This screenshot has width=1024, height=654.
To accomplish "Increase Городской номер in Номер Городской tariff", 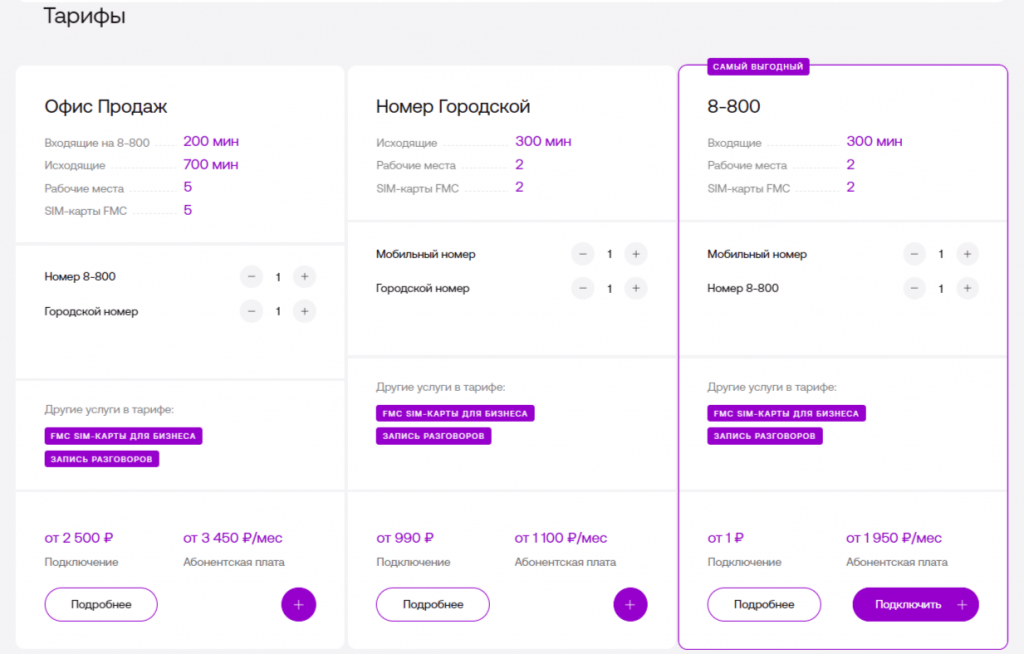I will point(635,288).
